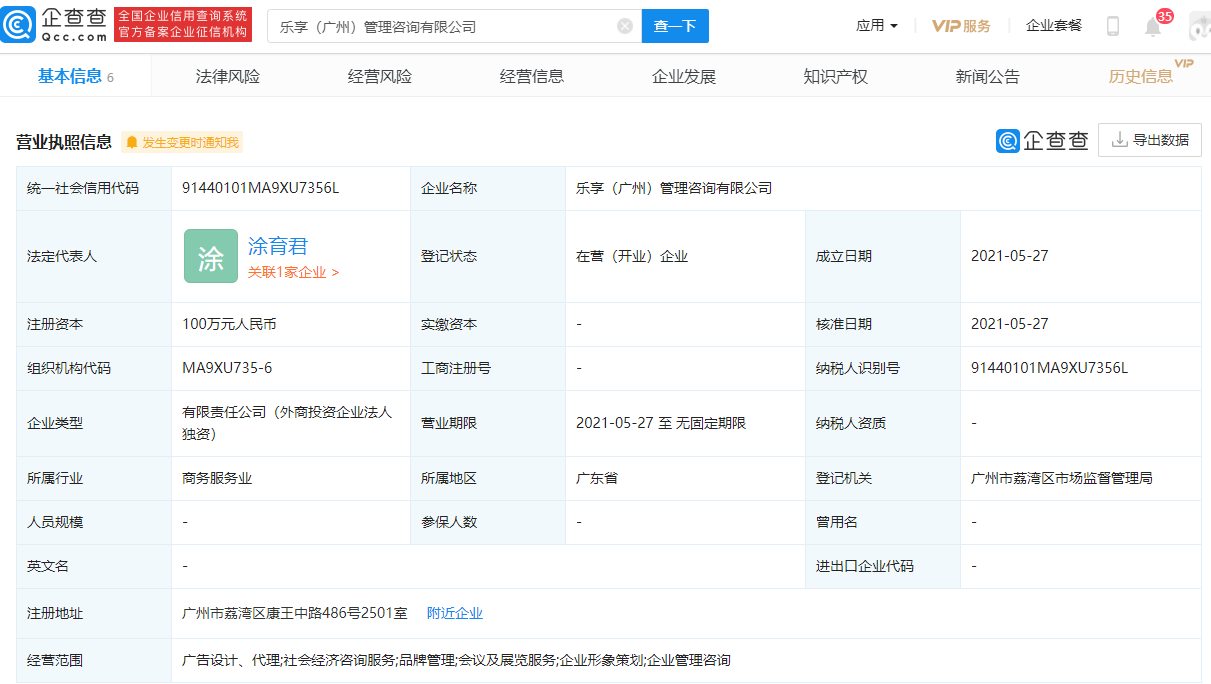This screenshot has width=1211, height=684.
Task: Open the 应用 dropdown menu
Action: click(x=876, y=26)
